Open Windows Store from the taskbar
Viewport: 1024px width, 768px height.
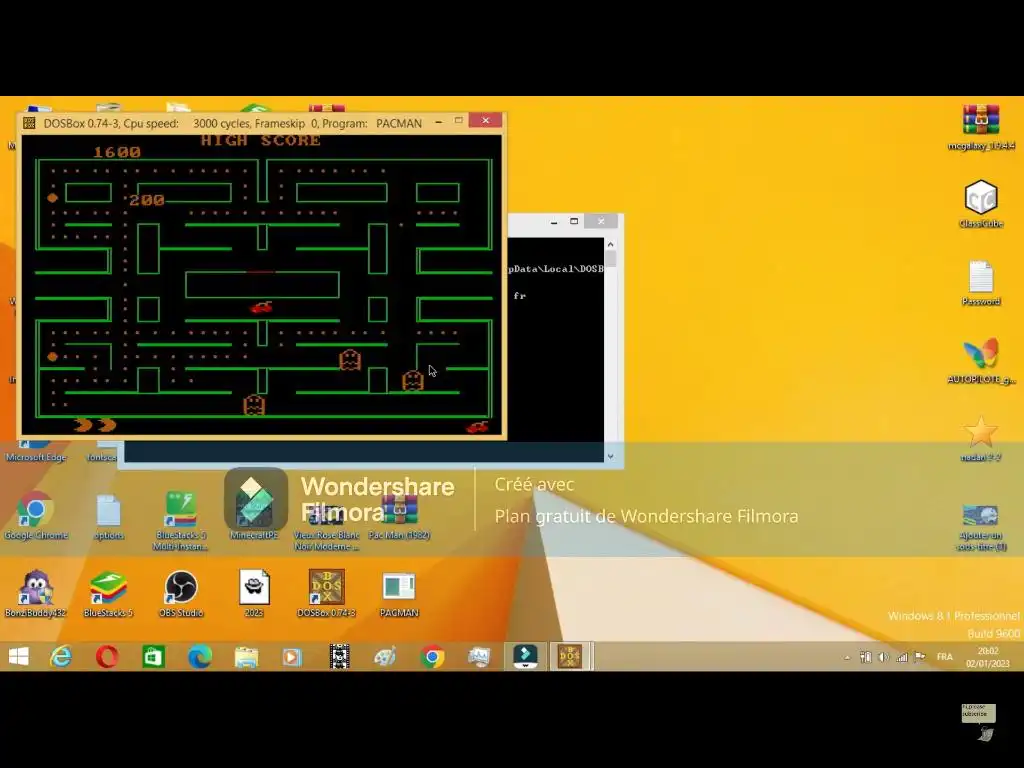(153, 656)
